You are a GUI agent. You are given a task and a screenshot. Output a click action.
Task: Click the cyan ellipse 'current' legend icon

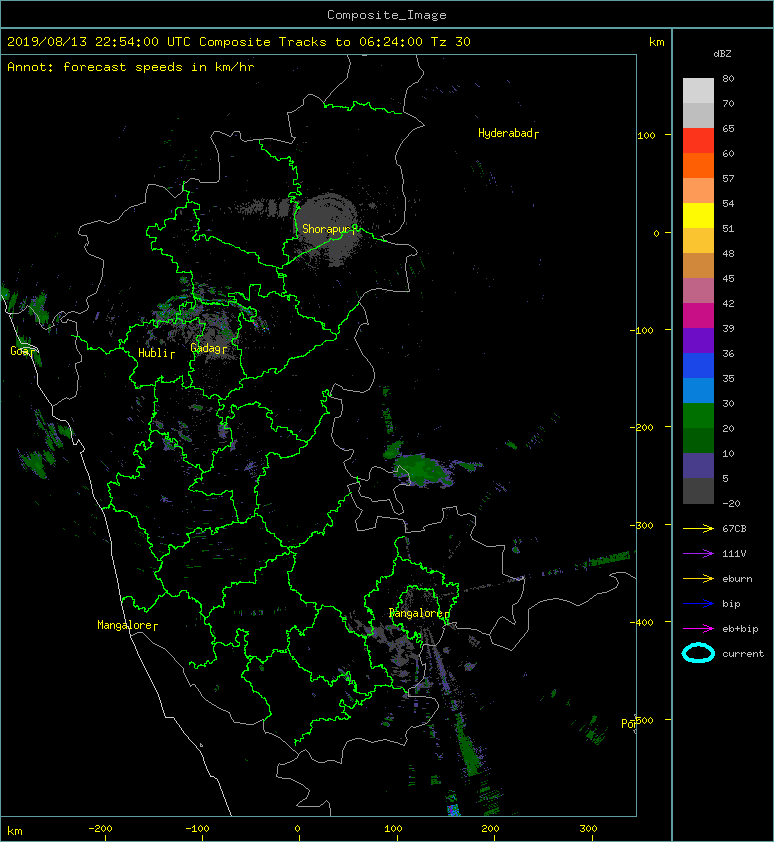698,654
